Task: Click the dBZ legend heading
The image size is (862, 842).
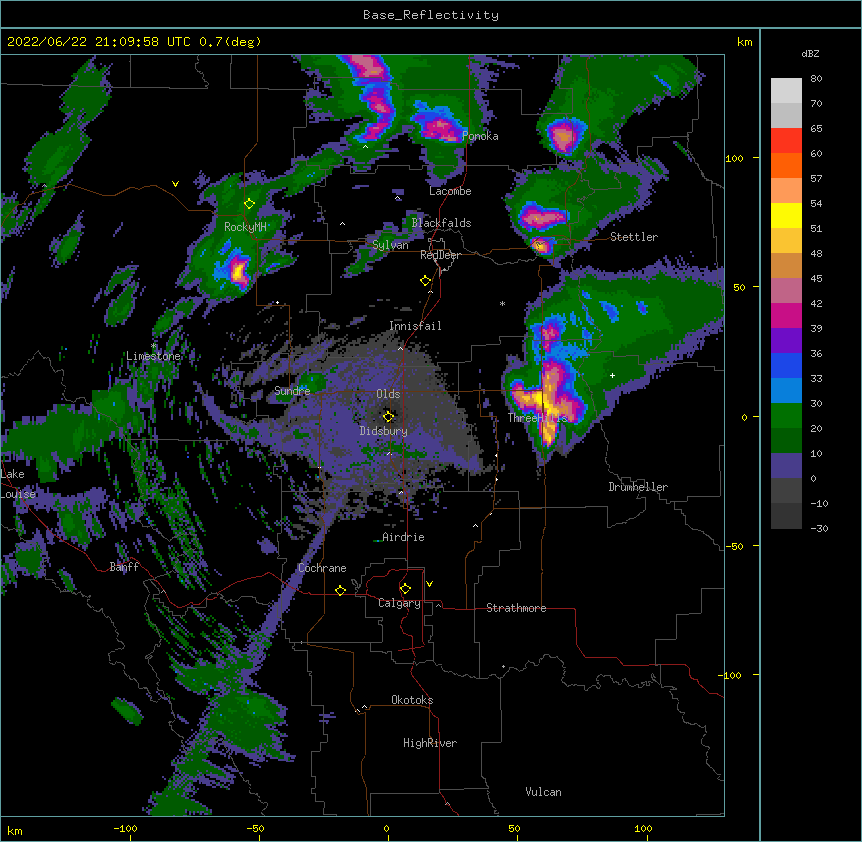Action: [x=810, y=53]
